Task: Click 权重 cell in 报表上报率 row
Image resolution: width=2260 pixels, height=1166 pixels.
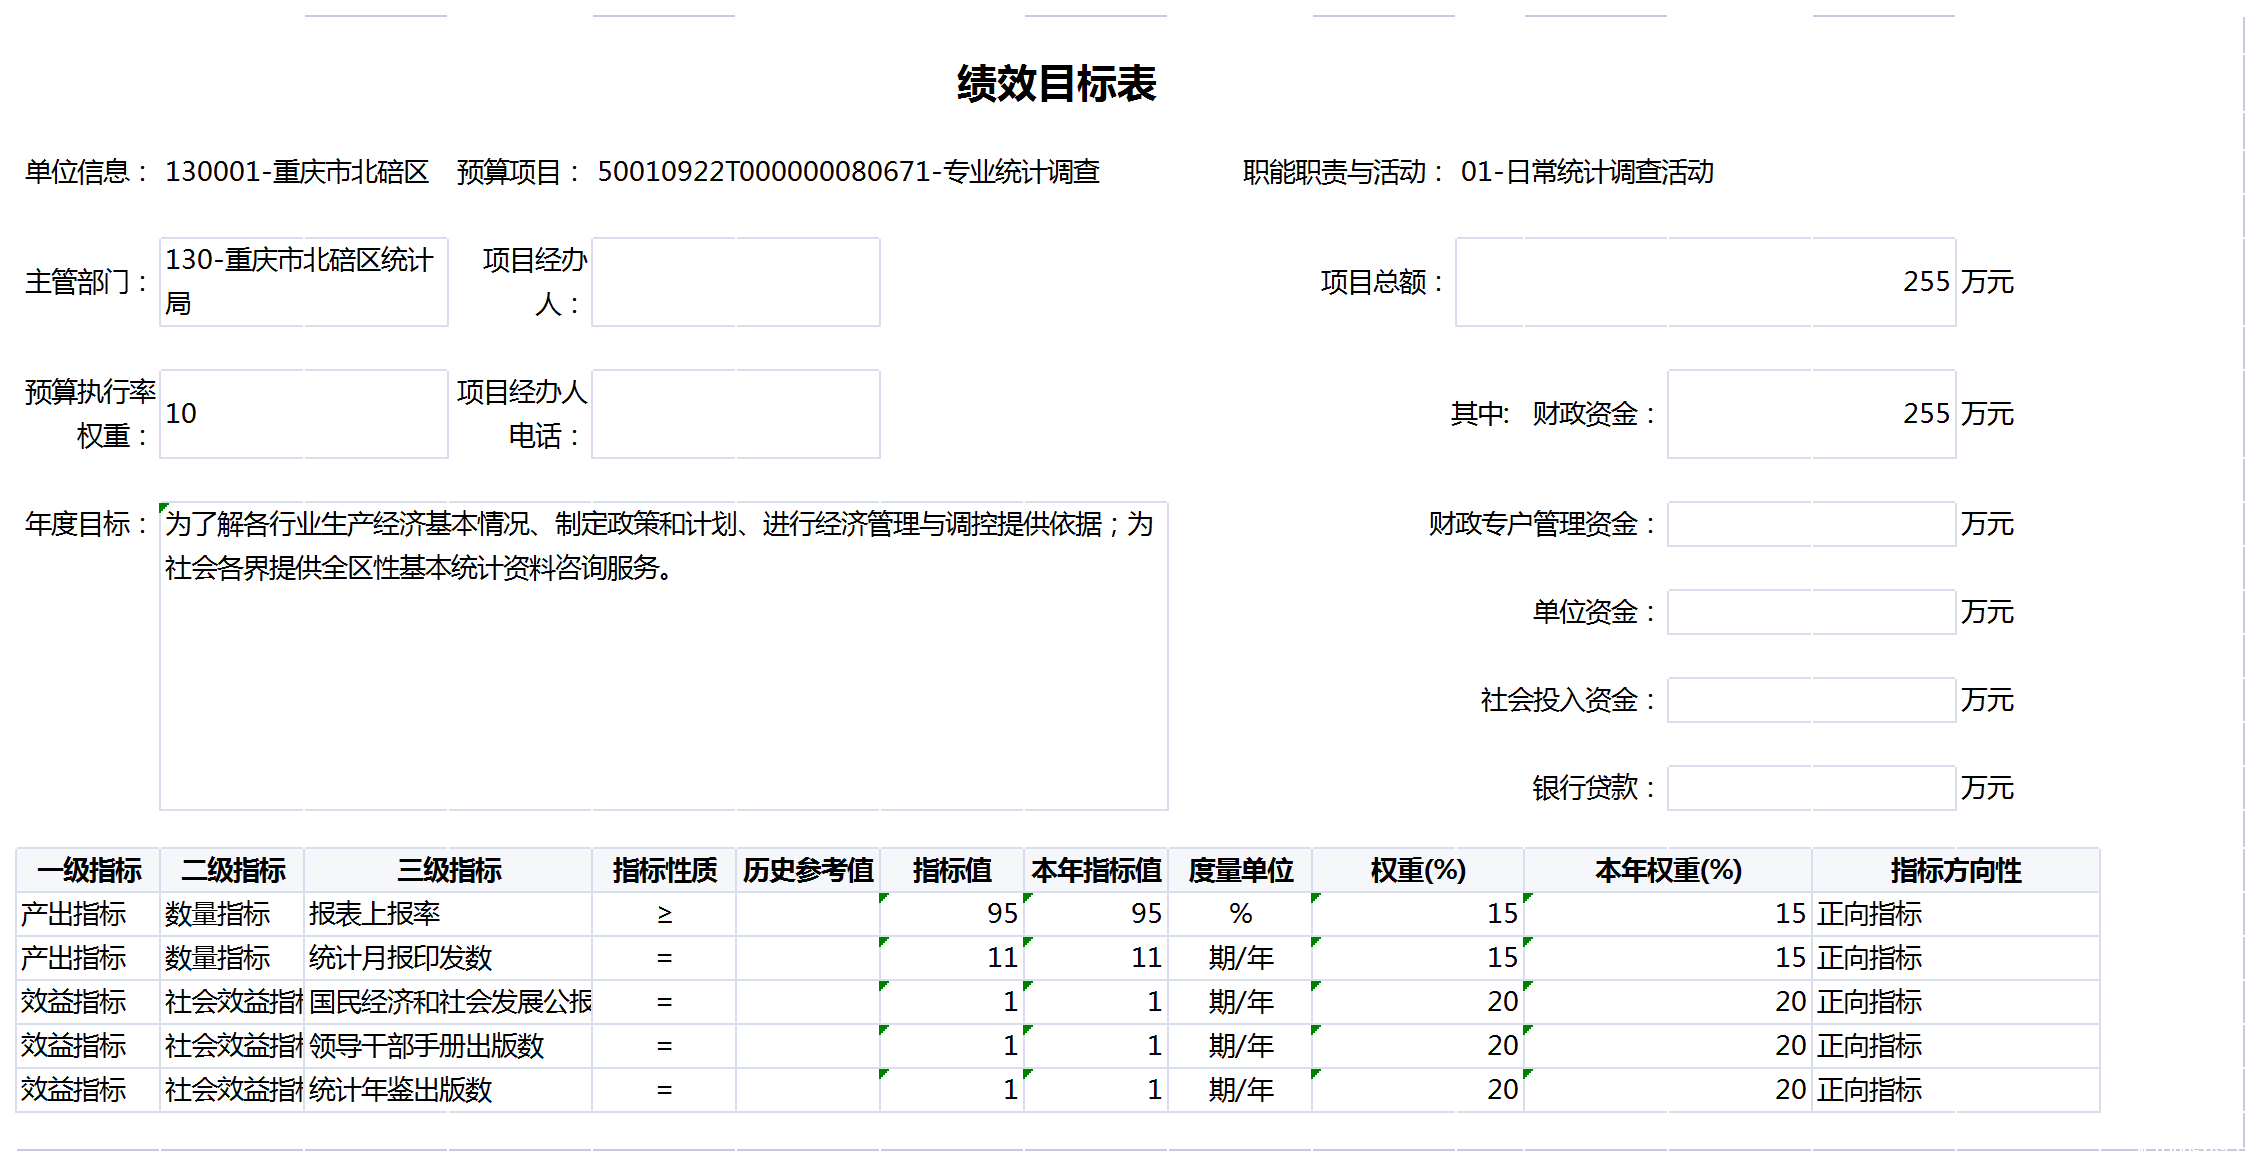Action: (1418, 914)
